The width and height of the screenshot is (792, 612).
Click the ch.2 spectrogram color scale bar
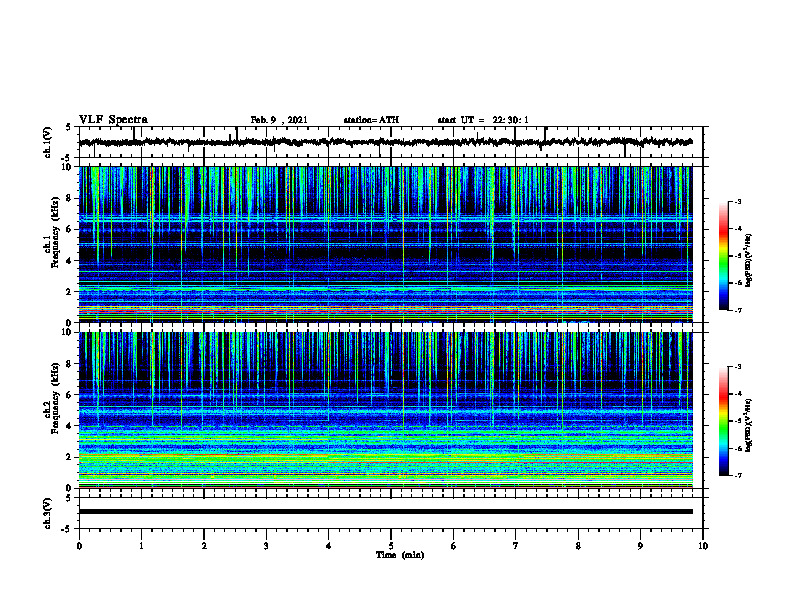pyautogui.click(x=723, y=421)
